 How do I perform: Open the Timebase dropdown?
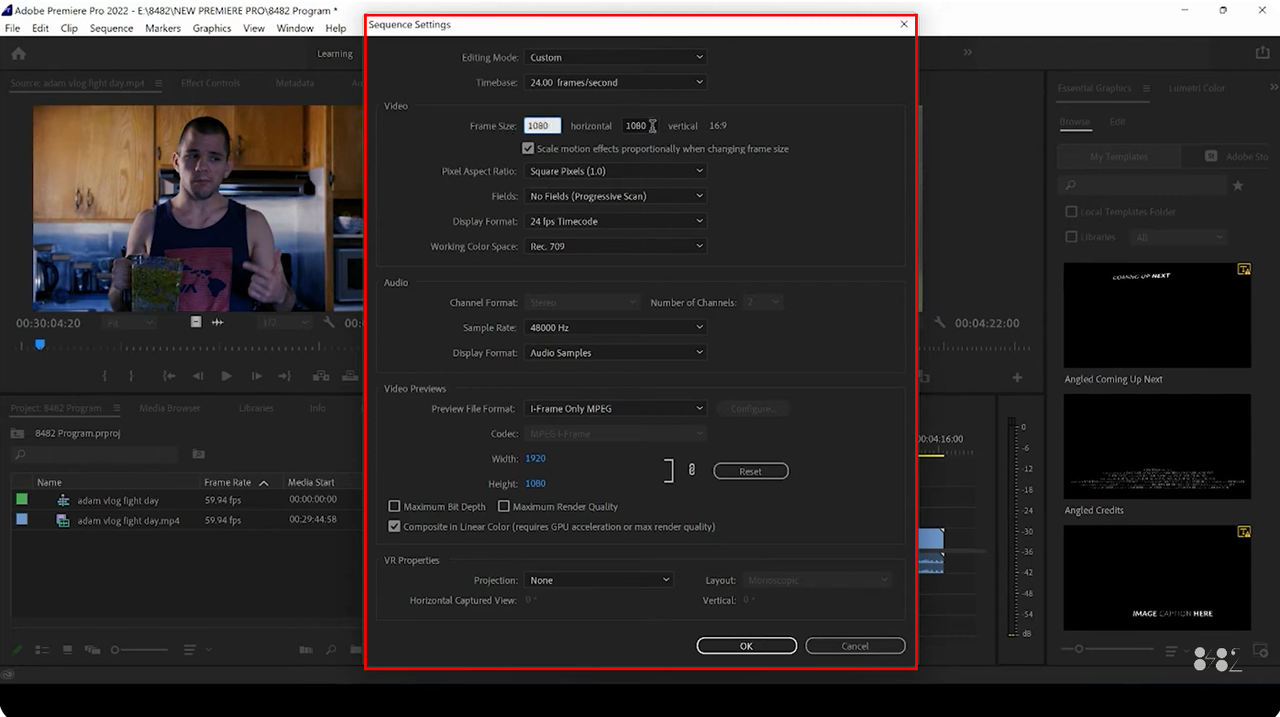pos(615,82)
